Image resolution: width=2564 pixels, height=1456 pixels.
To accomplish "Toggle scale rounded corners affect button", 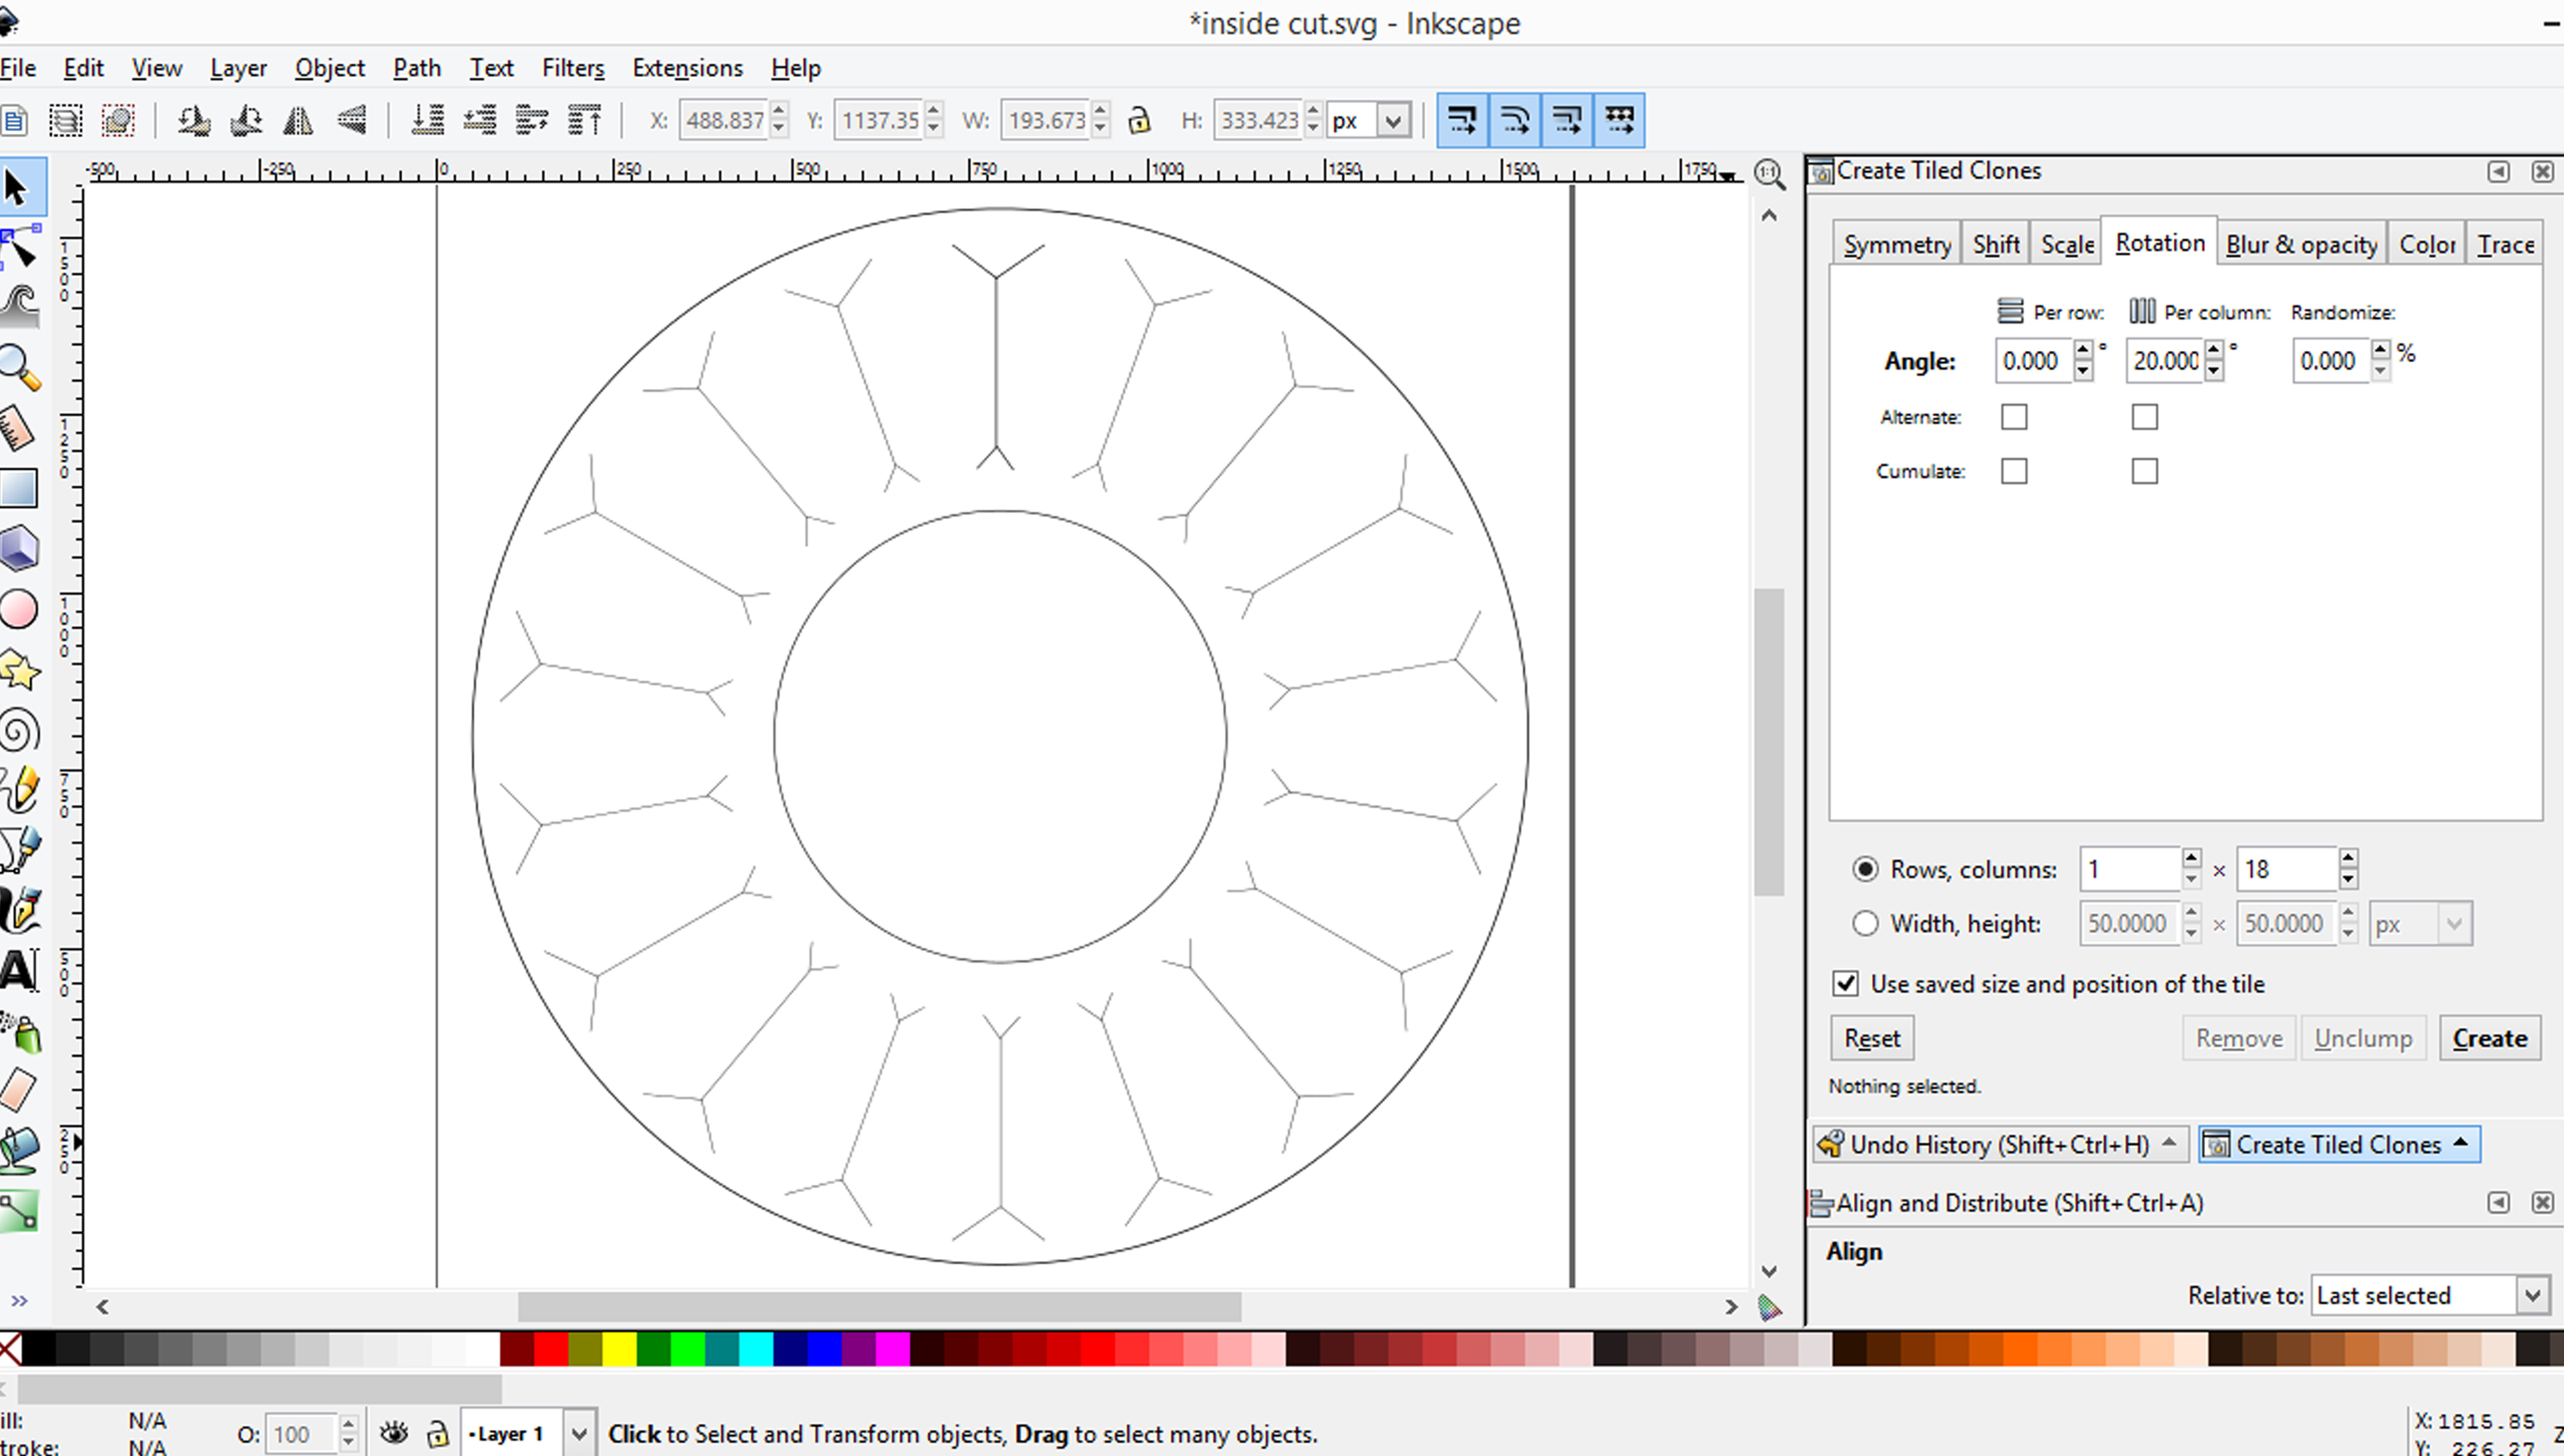I will coord(1514,120).
